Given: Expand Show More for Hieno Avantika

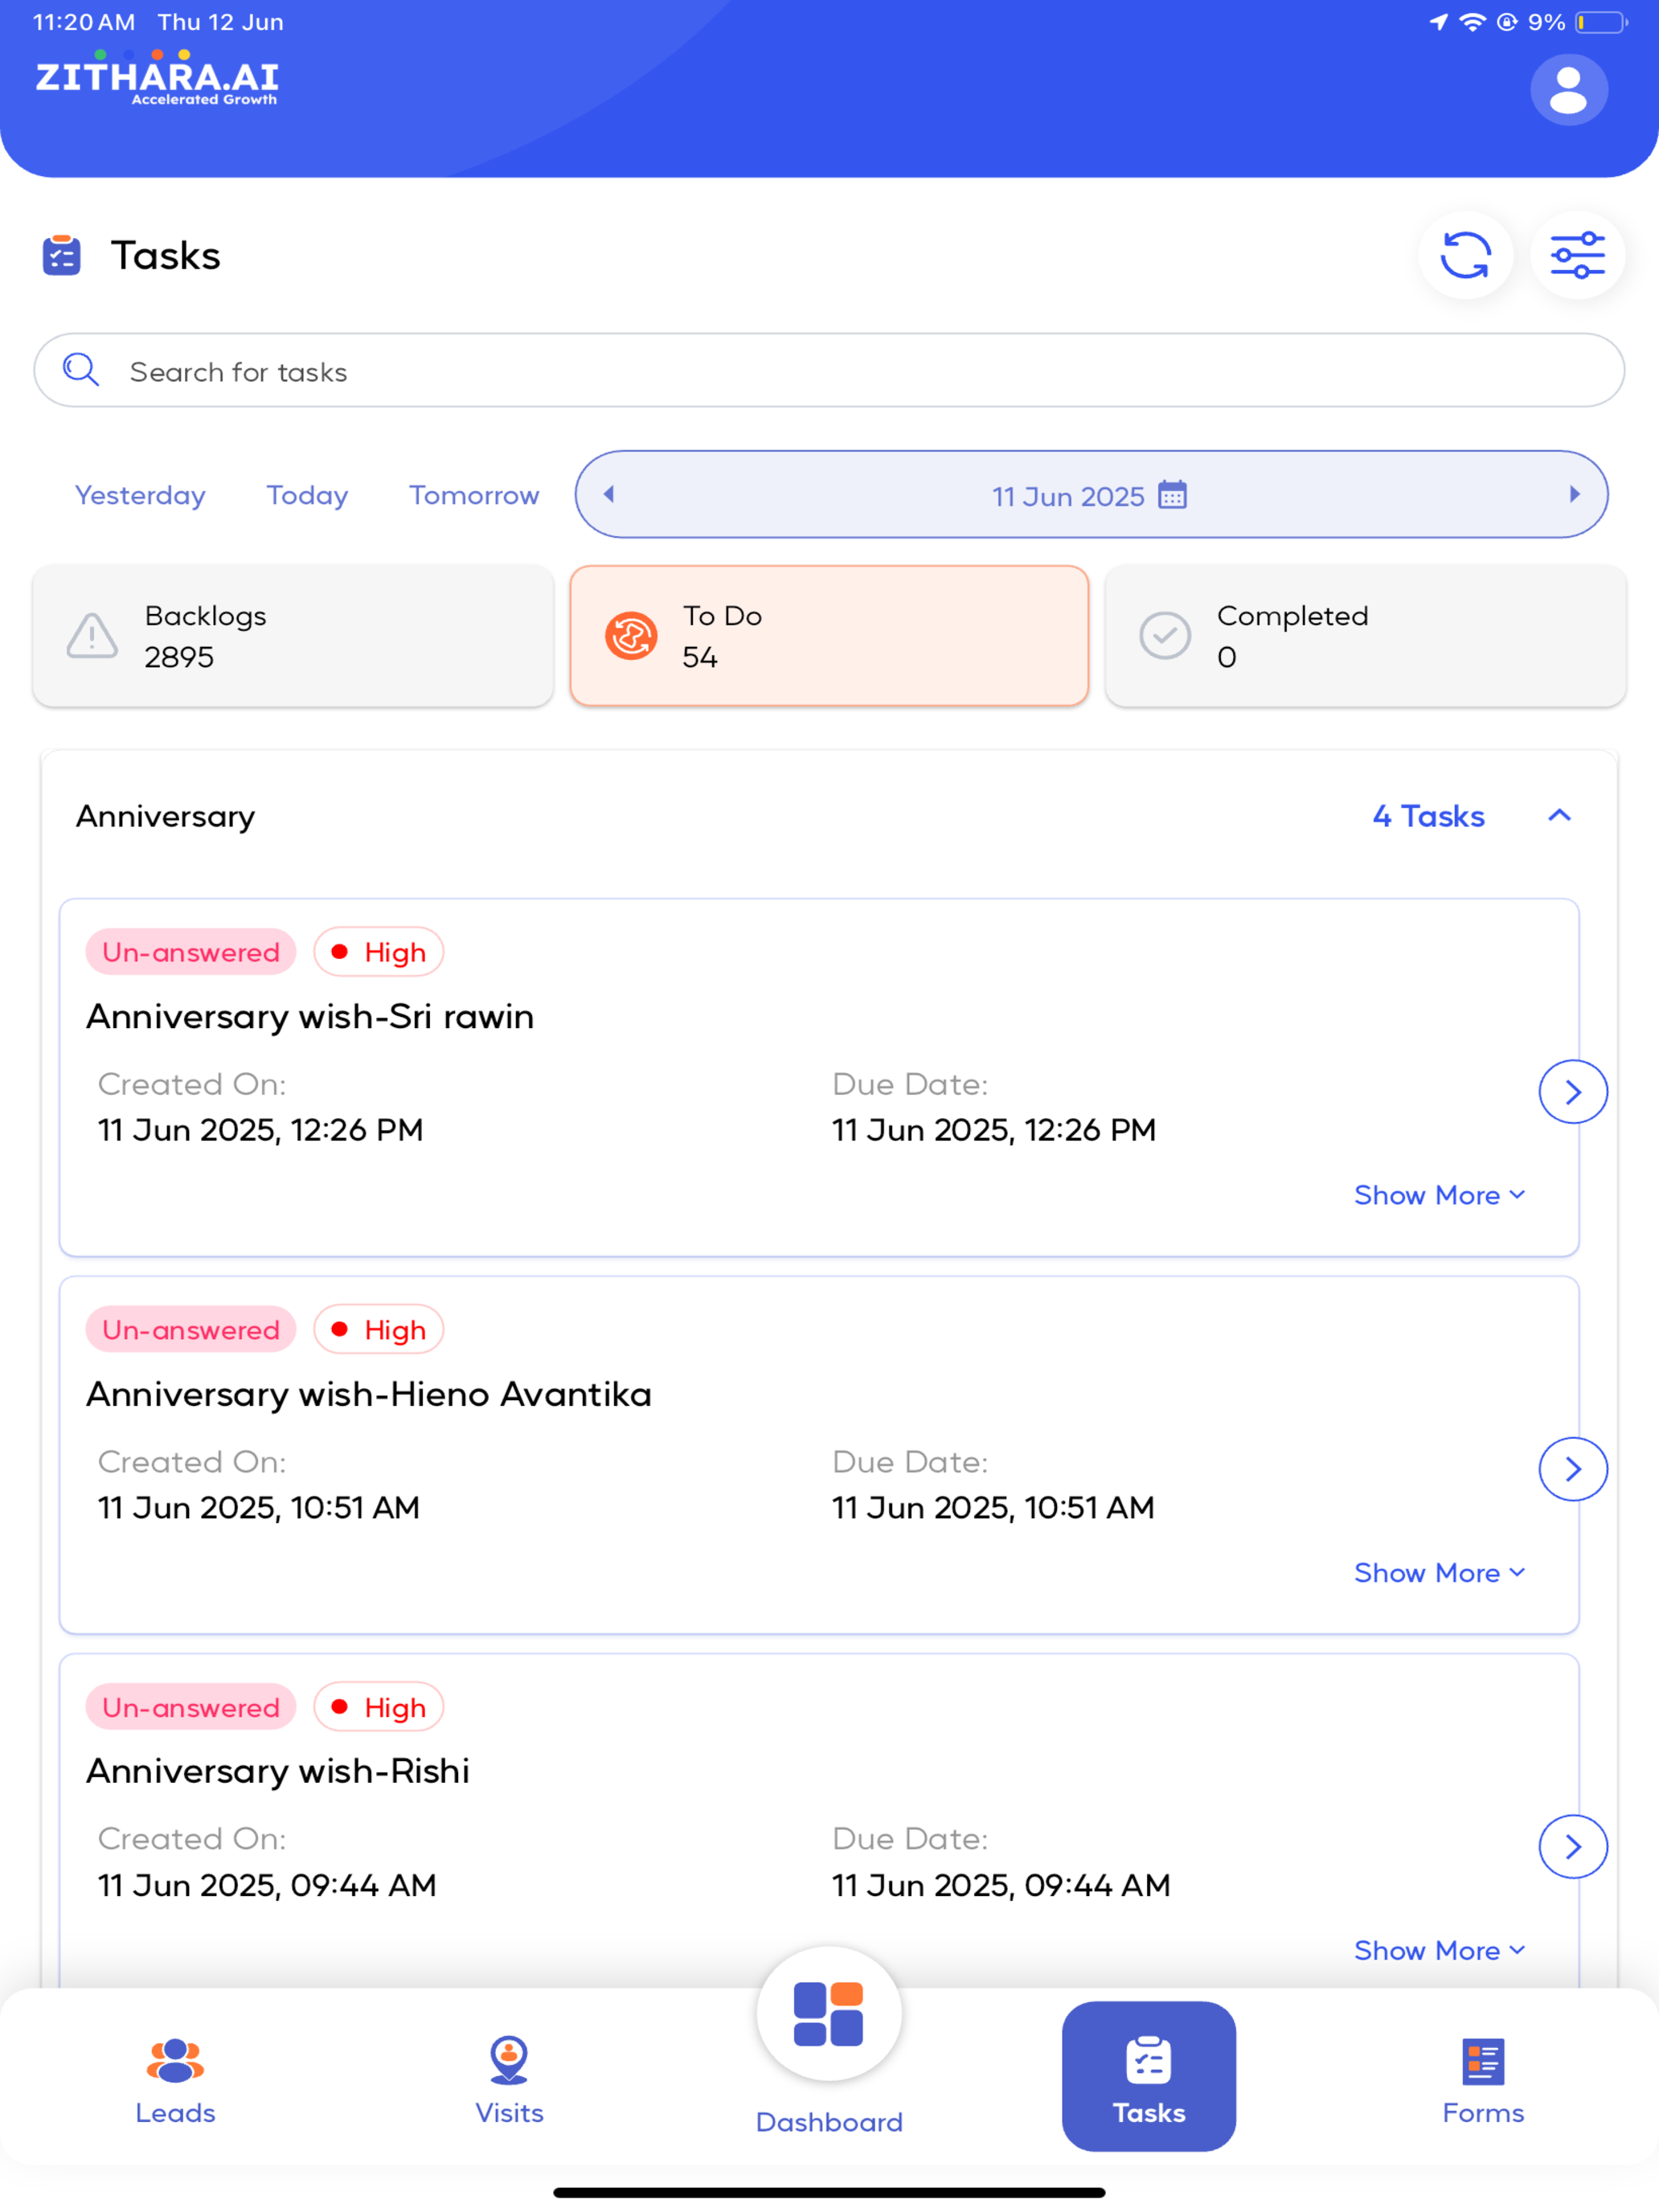Looking at the screenshot, I should [x=1439, y=1573].
